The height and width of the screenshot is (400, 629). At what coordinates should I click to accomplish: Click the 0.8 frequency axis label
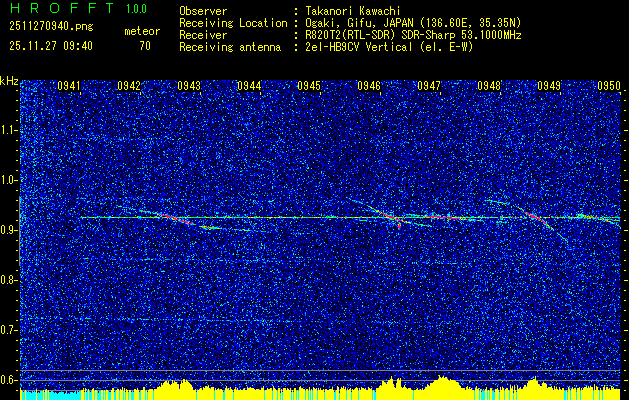[x=8, y=280]
